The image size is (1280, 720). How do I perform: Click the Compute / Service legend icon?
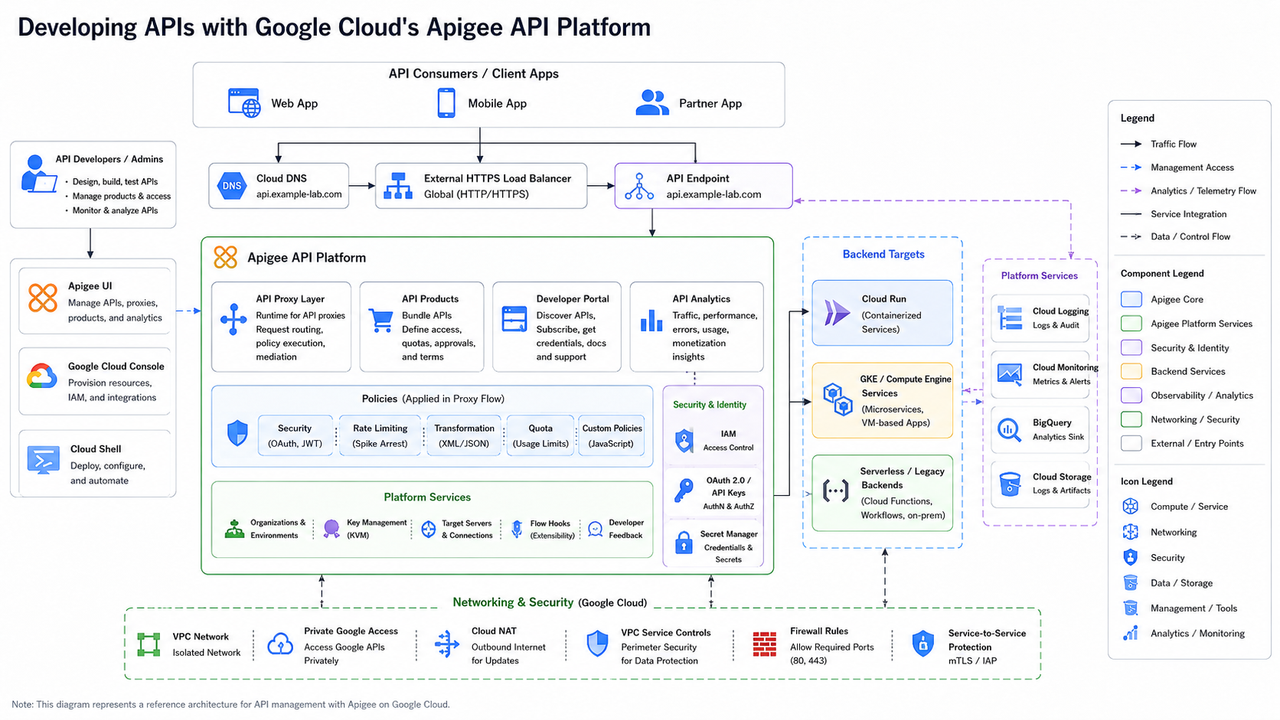[1130, 506]
